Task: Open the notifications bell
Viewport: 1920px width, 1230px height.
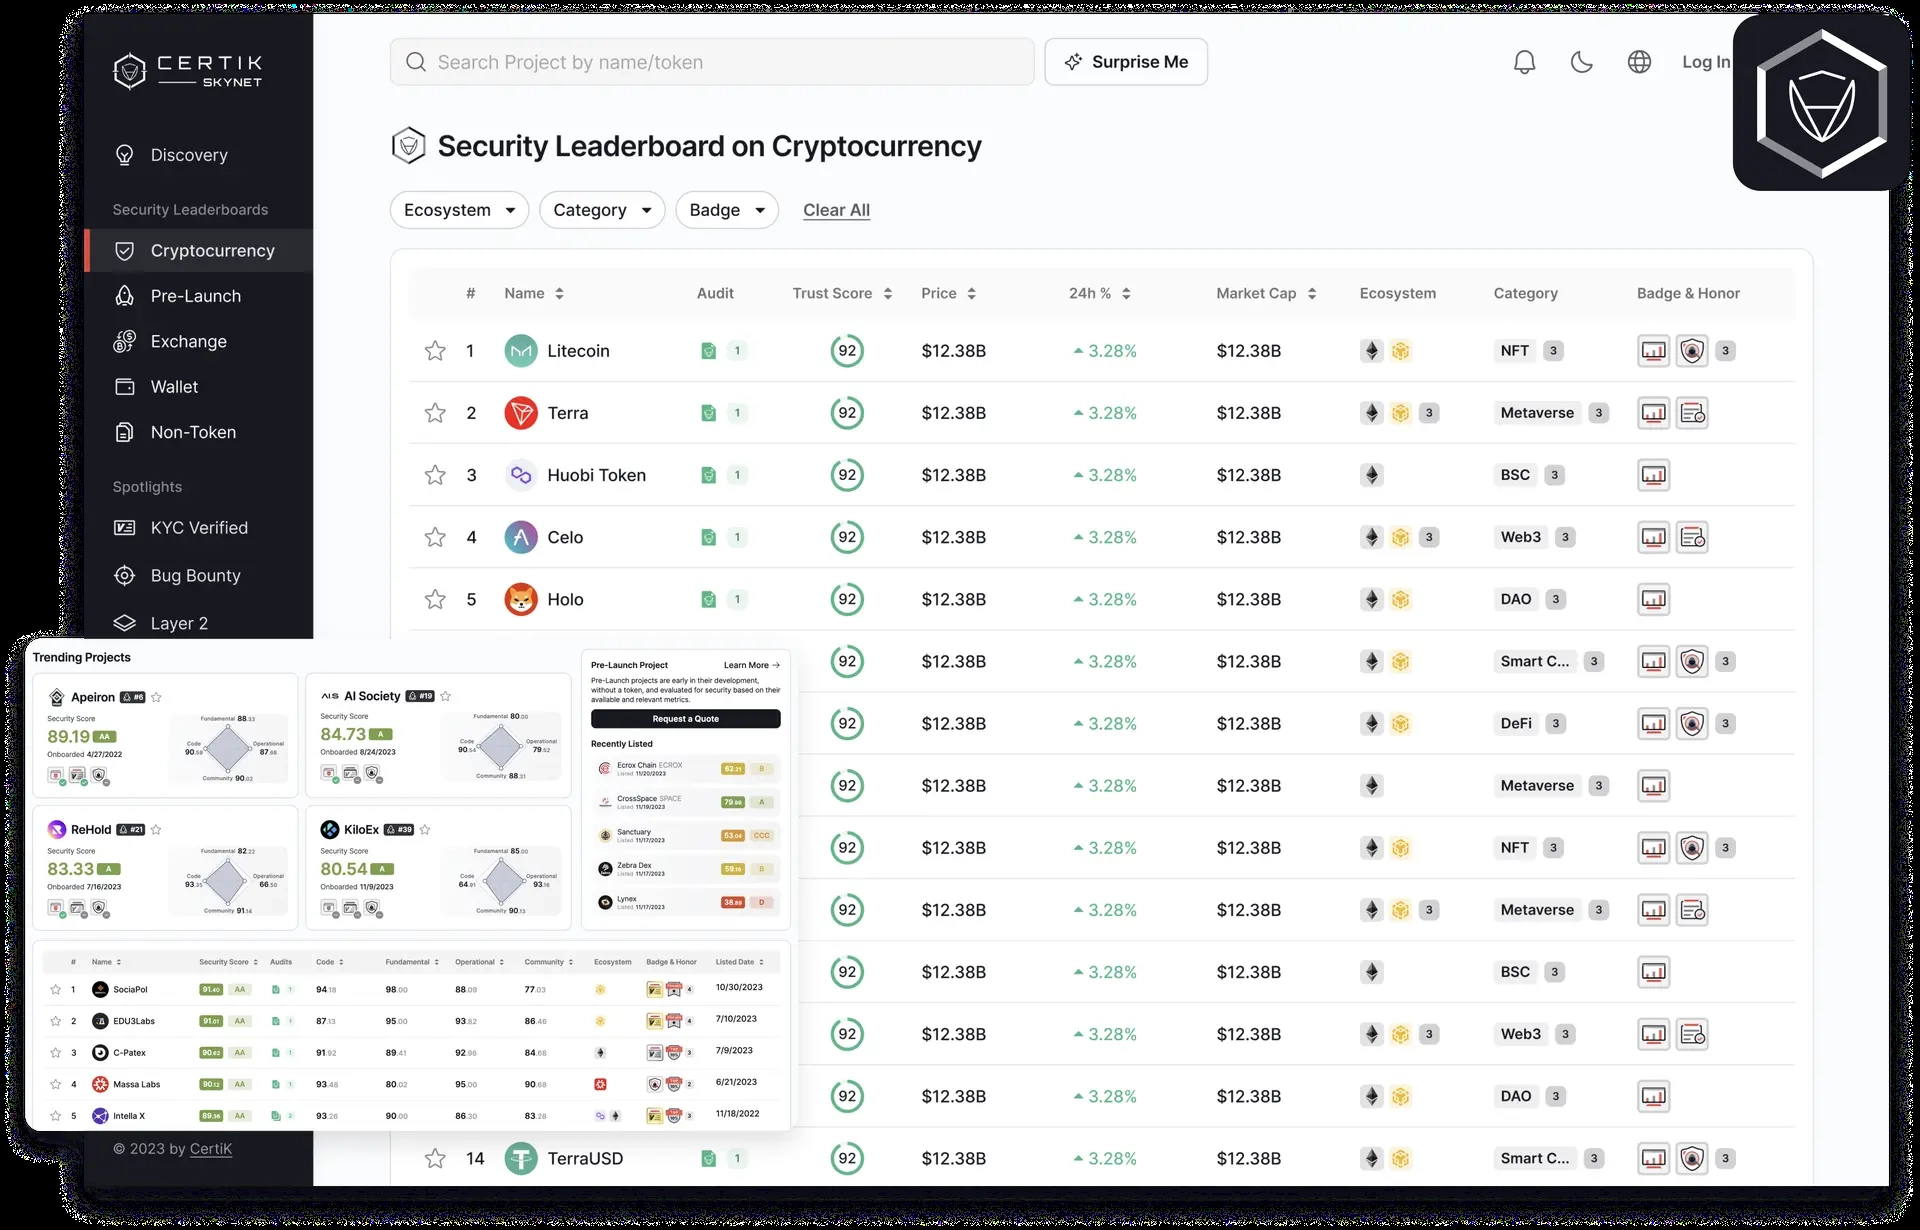Action: (x=1524, y=62)
